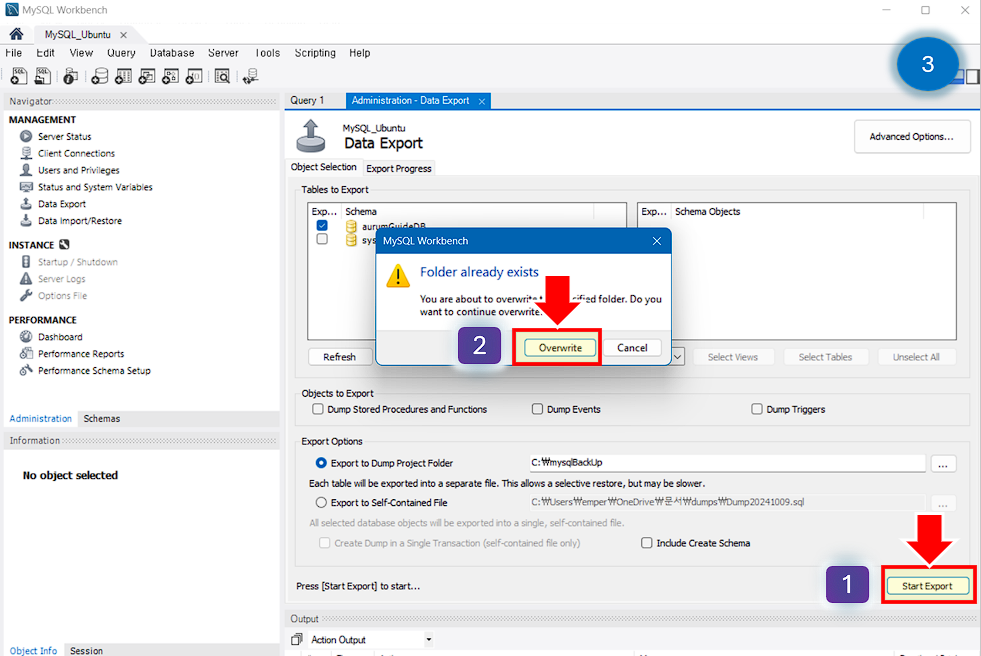Click the Select Views button
This screenshot has width=981, height=656.
tap(733, 357)
